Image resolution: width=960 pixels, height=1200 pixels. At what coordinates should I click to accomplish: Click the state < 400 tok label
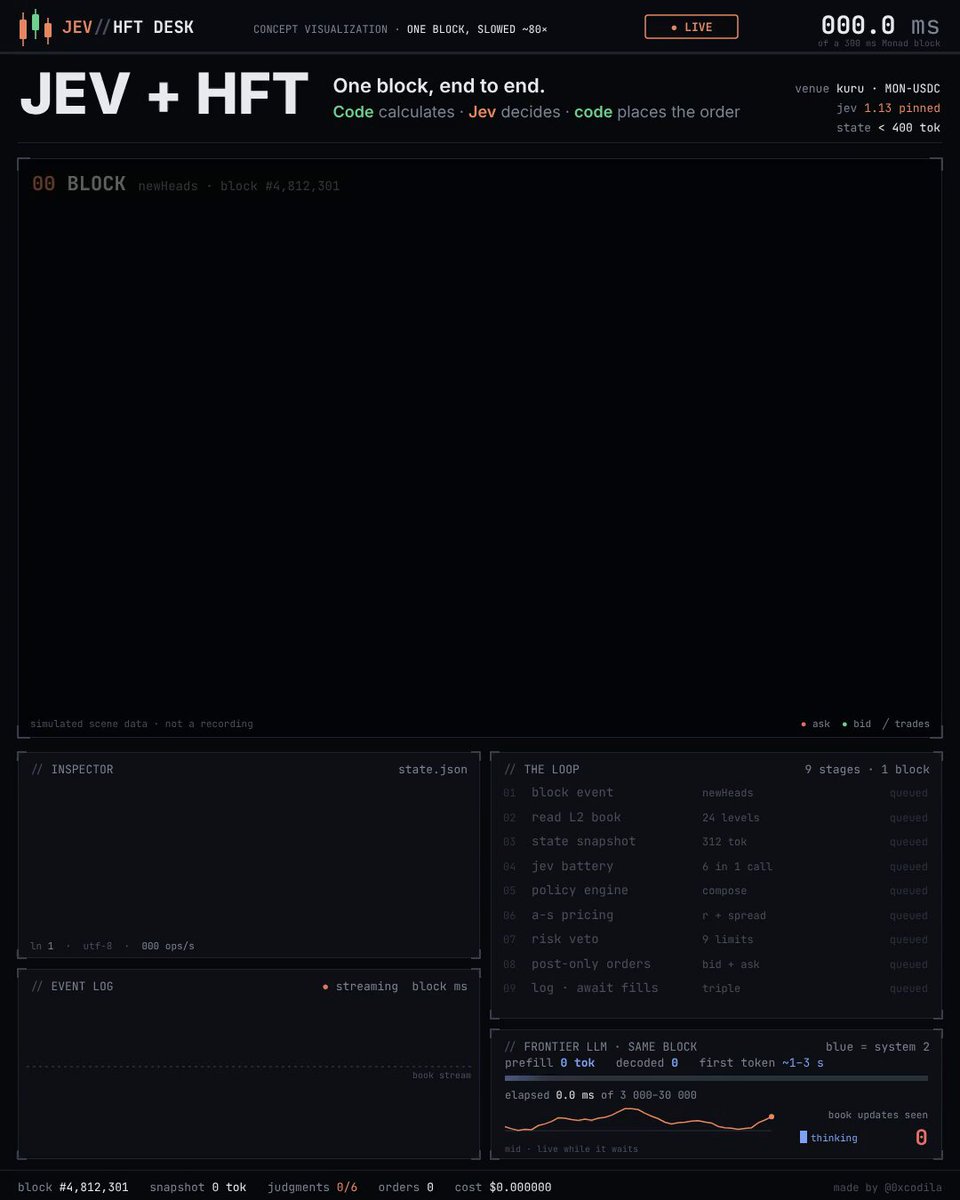tap(889, 127)
